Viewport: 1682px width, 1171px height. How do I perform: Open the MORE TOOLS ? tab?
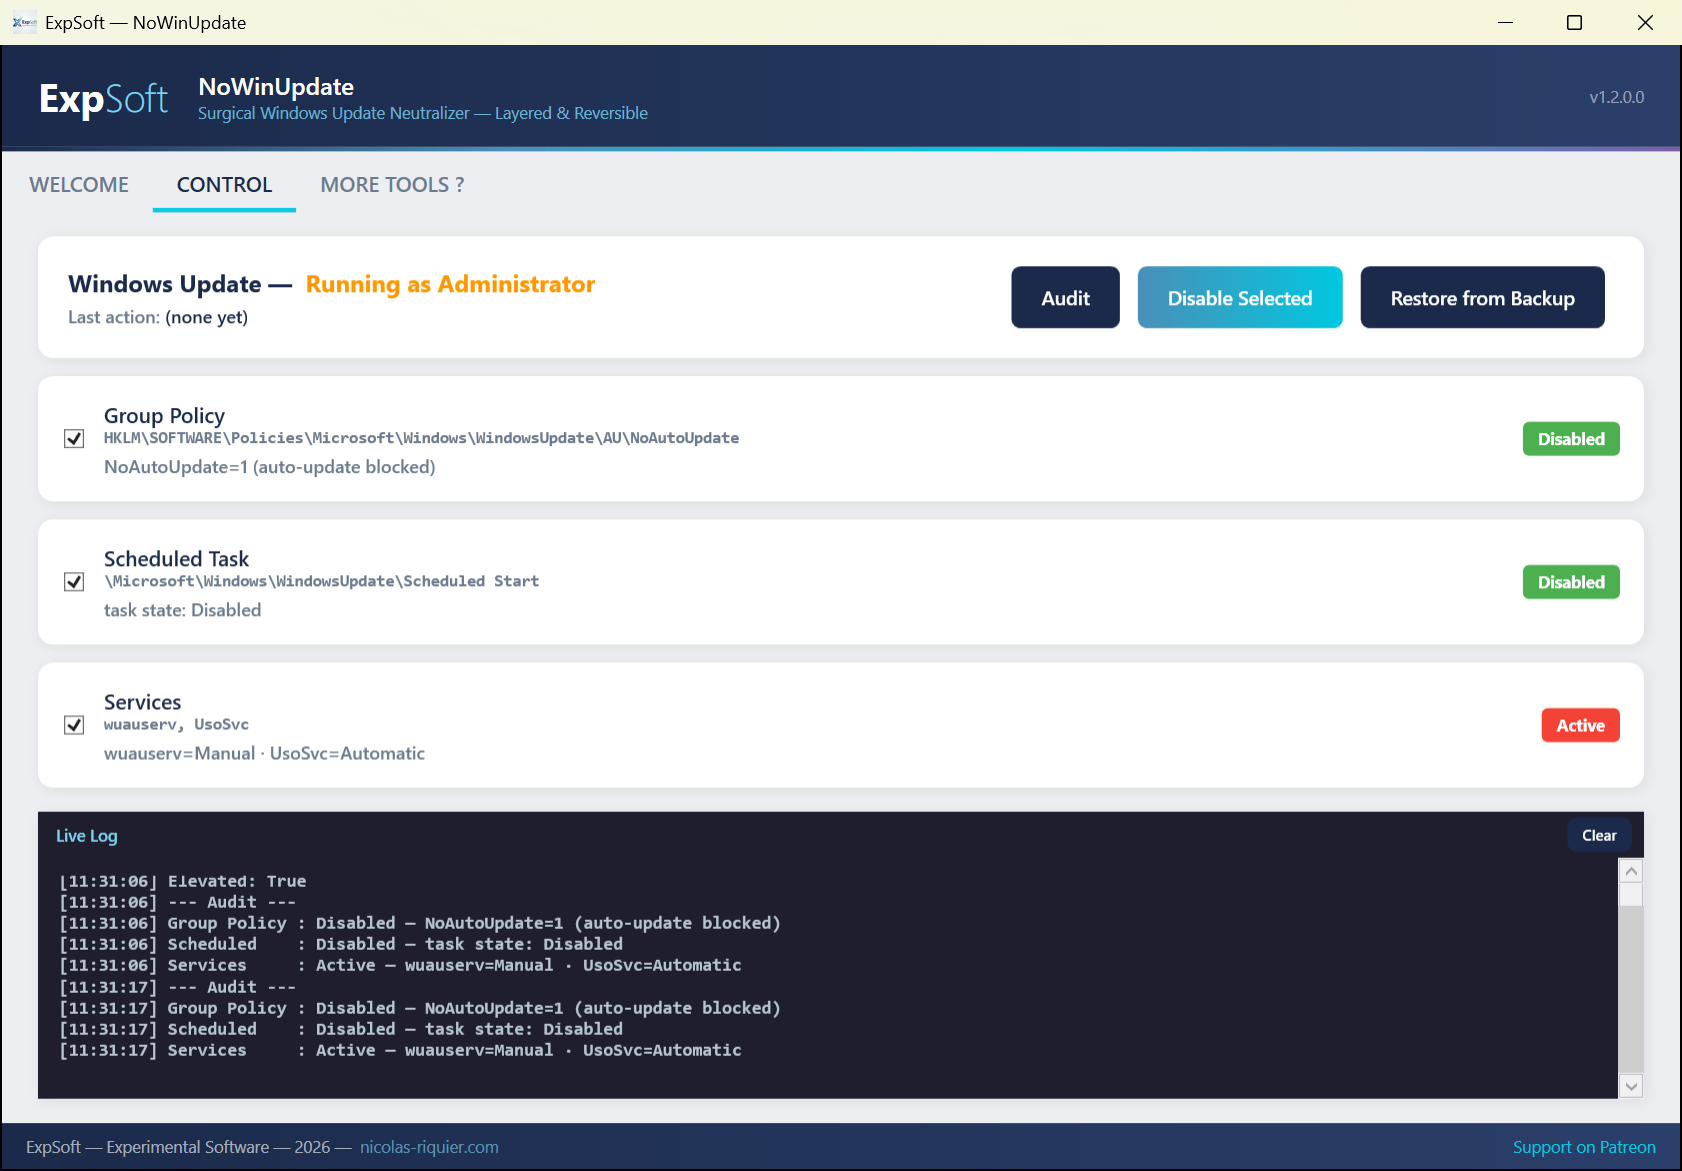tap(392, 185)
